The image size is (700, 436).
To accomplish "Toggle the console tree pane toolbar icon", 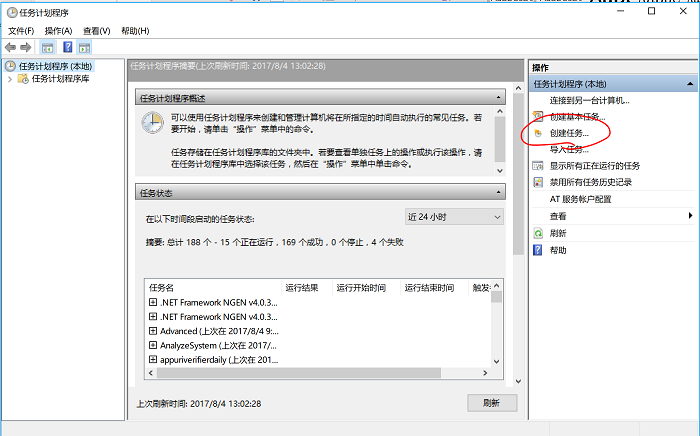I will pyautogui.click(x=48, y=47).
